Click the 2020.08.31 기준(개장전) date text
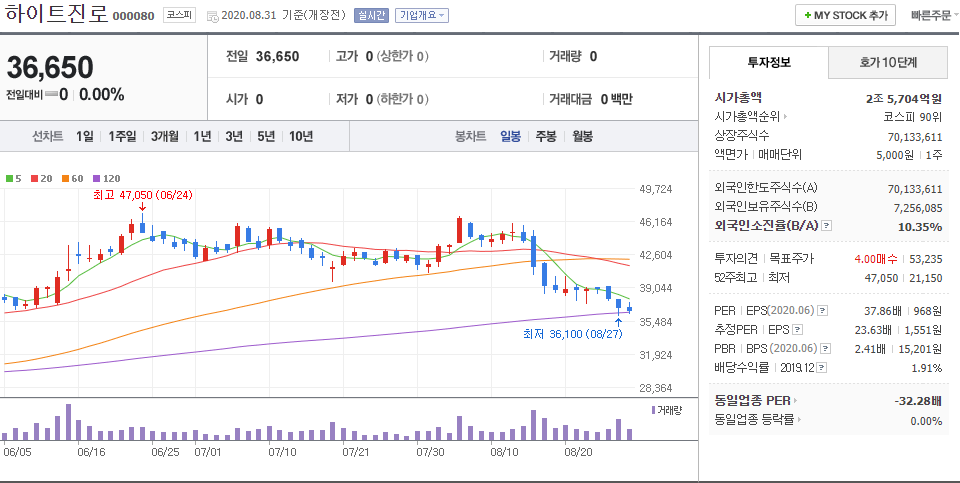This screenshot has width=960, height=483. click(283, 16)
